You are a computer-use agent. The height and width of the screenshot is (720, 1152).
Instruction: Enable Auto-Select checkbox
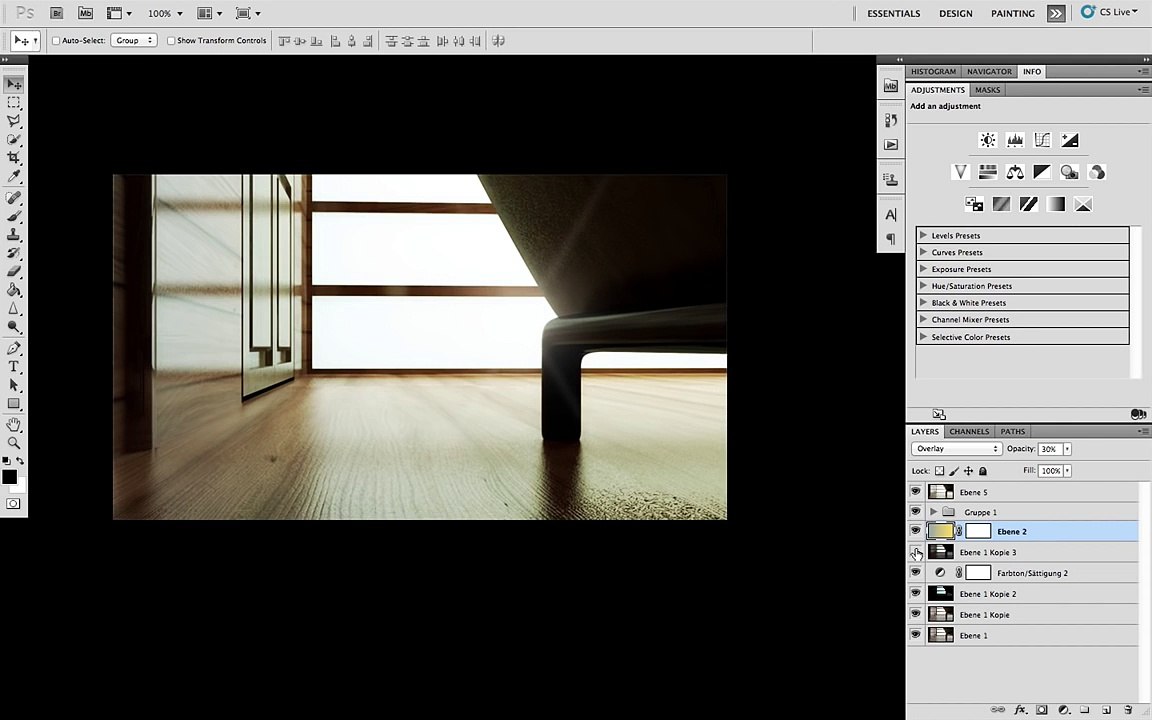pyautogui.click(x=56, y=41)
